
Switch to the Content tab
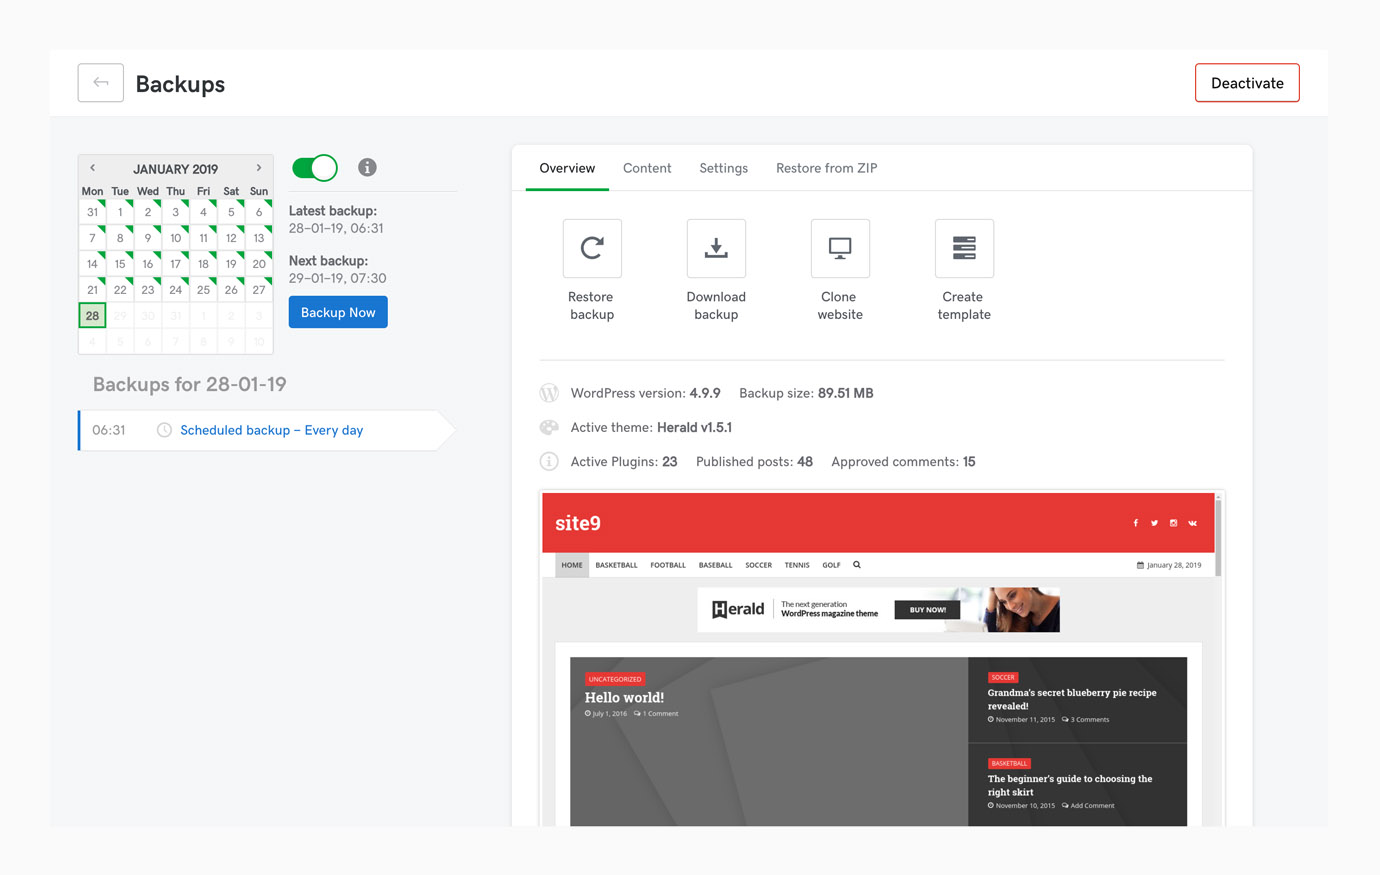[647, 168]
